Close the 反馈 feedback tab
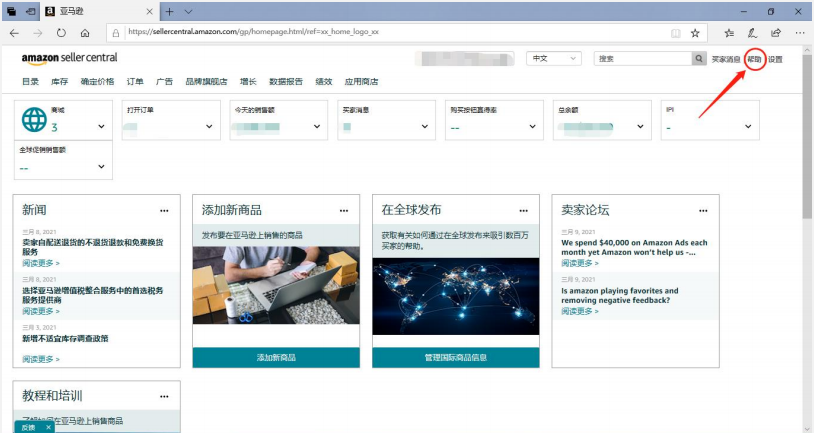This screenshot has height=433, width=814. (x=48, y=427)
